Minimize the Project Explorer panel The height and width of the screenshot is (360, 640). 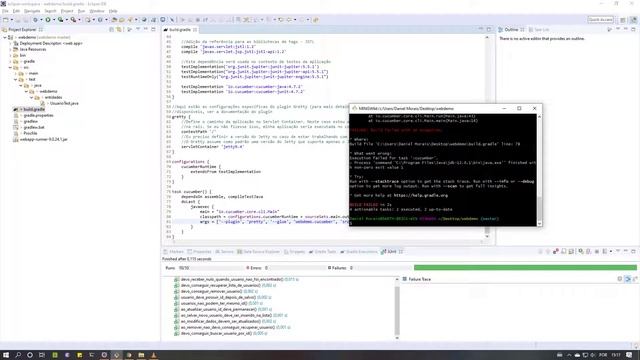coord(146,29)
